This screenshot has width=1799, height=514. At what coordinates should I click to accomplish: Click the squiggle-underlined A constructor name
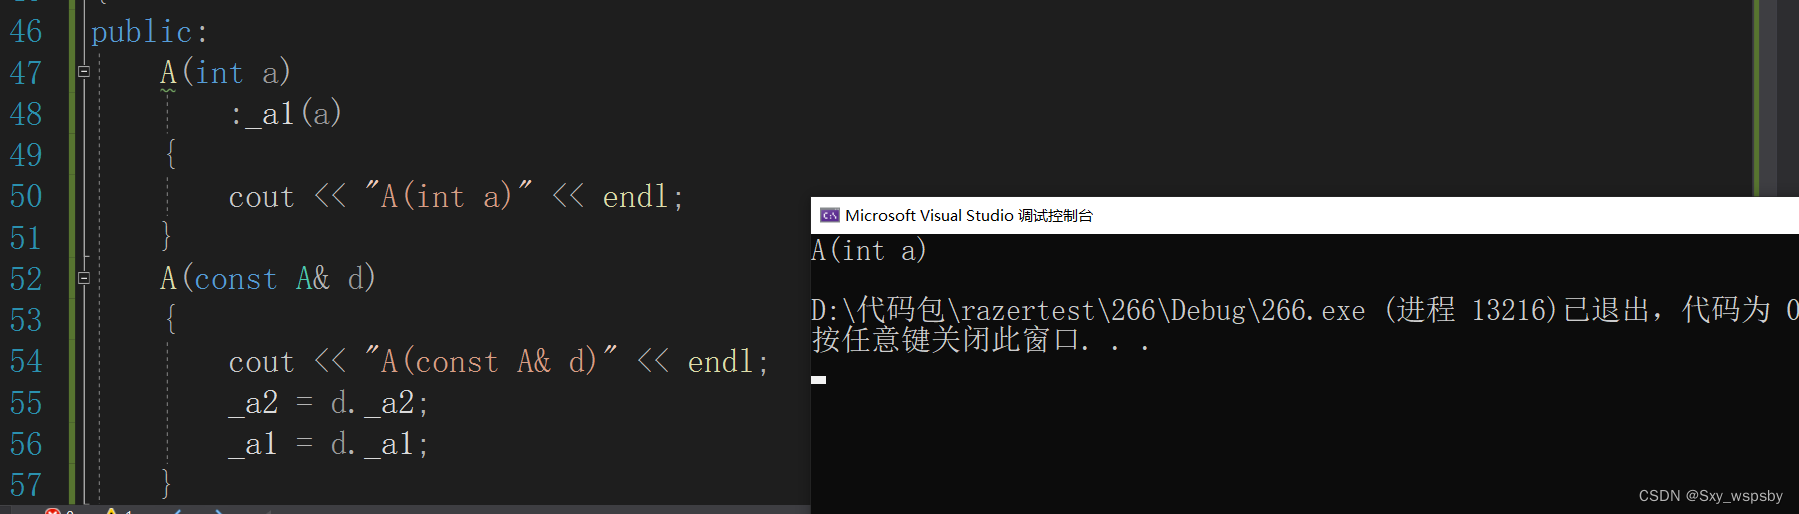tap(168, 73)
